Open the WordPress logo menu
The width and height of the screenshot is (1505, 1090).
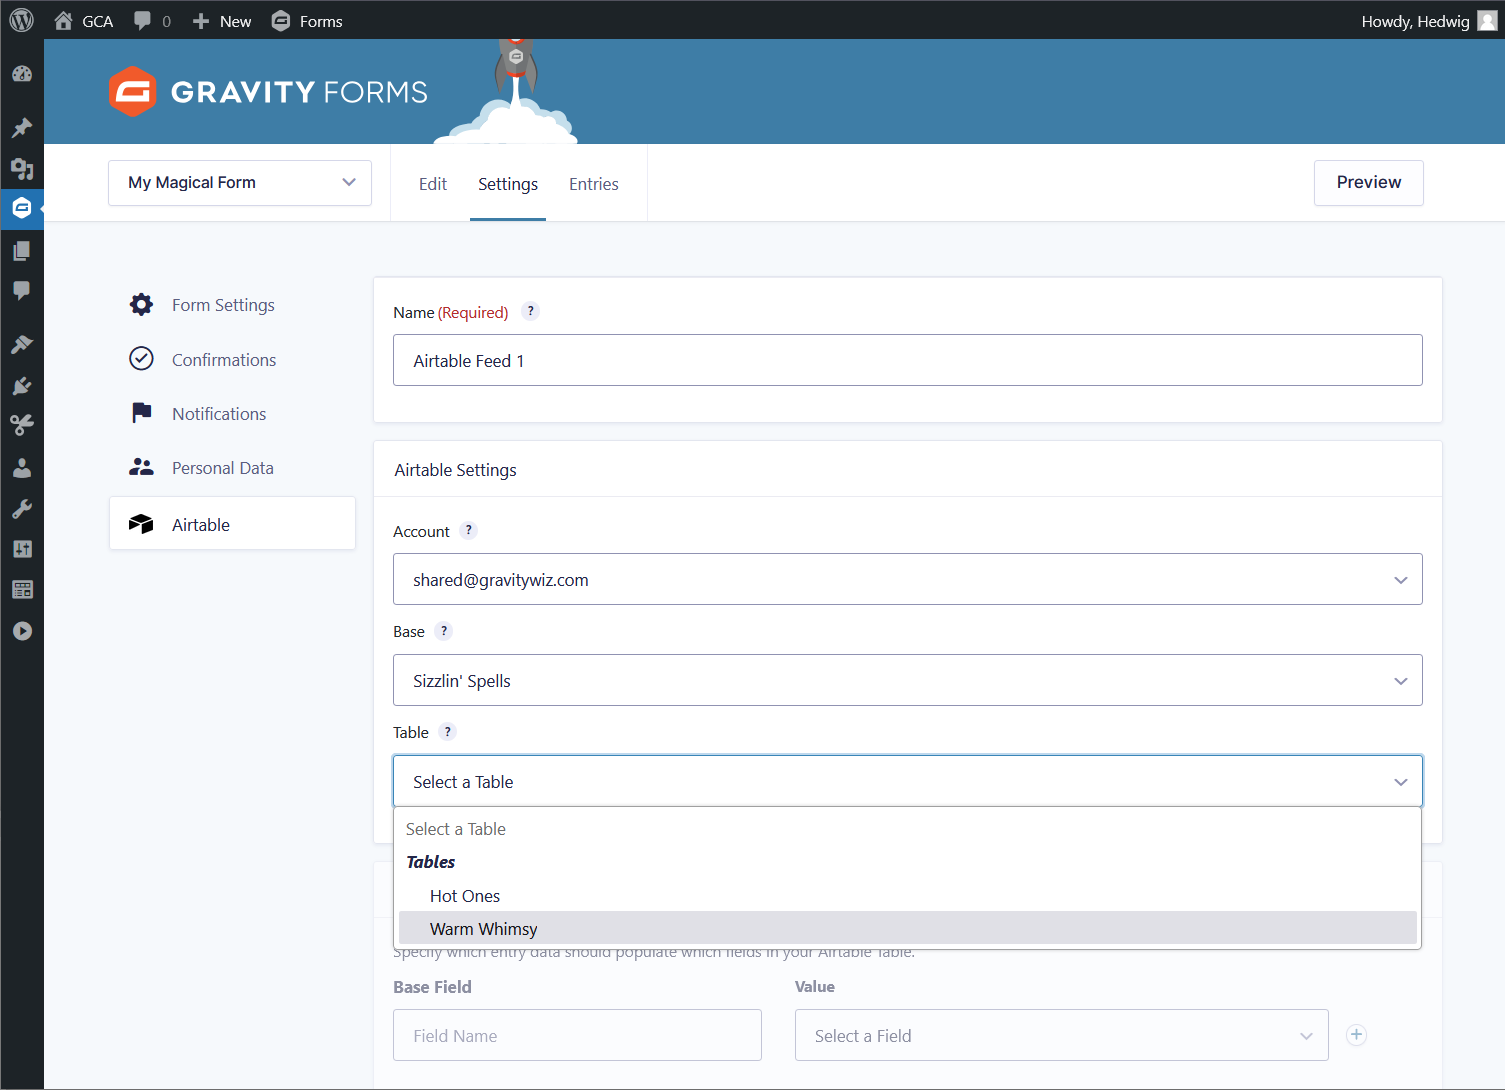(x=21, y=20)
